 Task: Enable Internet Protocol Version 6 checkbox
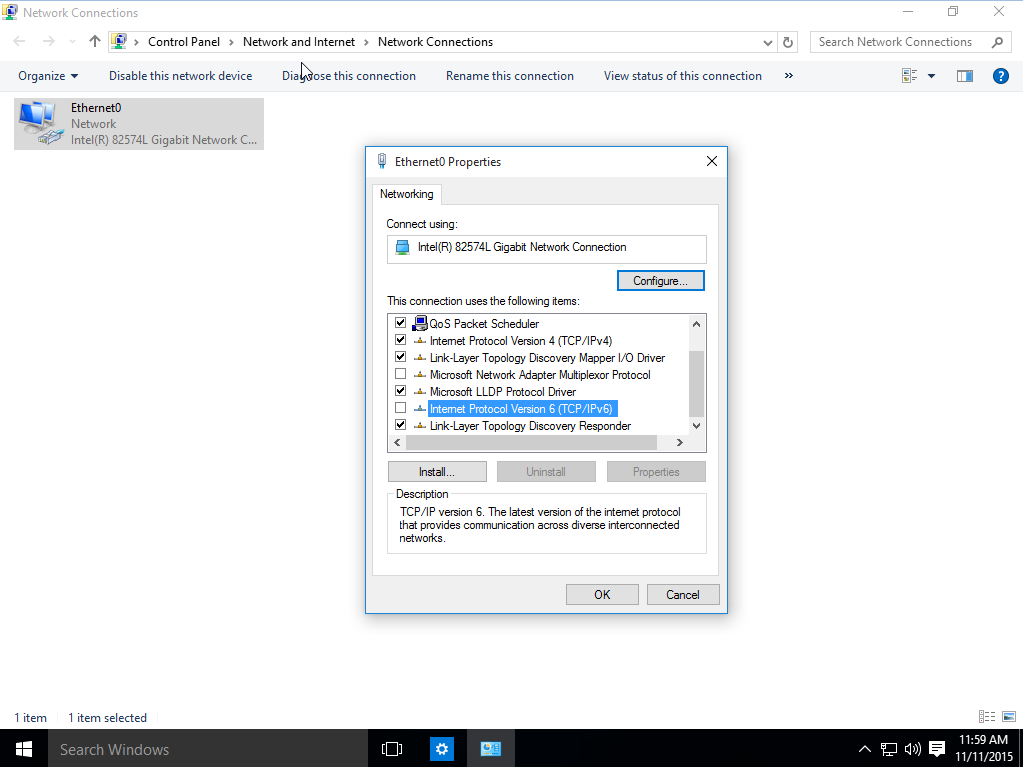[x=401, y=408]
